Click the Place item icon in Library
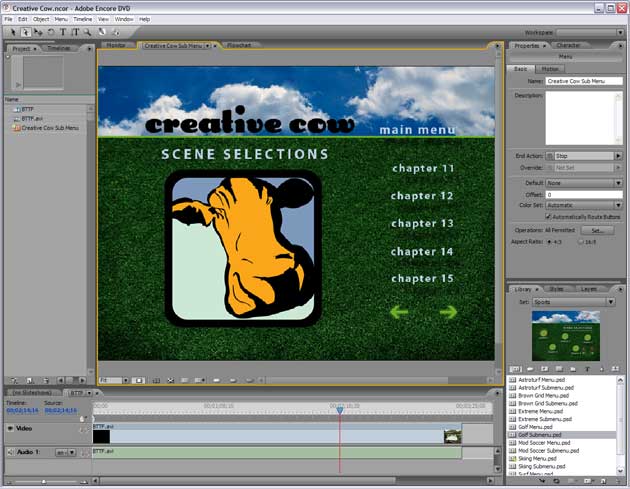The height and width of the screenshot is (489, 630). pos(543,481)
